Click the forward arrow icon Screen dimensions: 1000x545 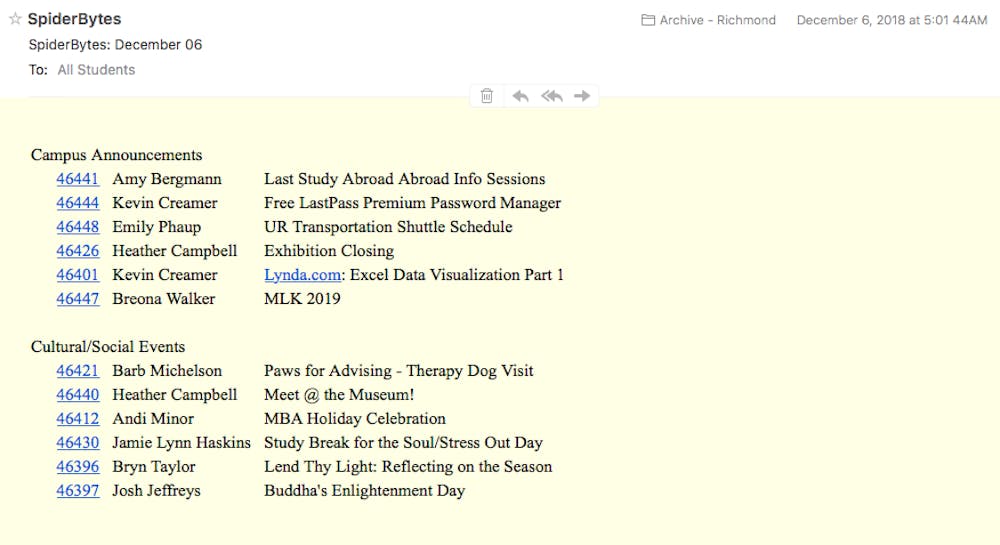click(x=582, y=96)
